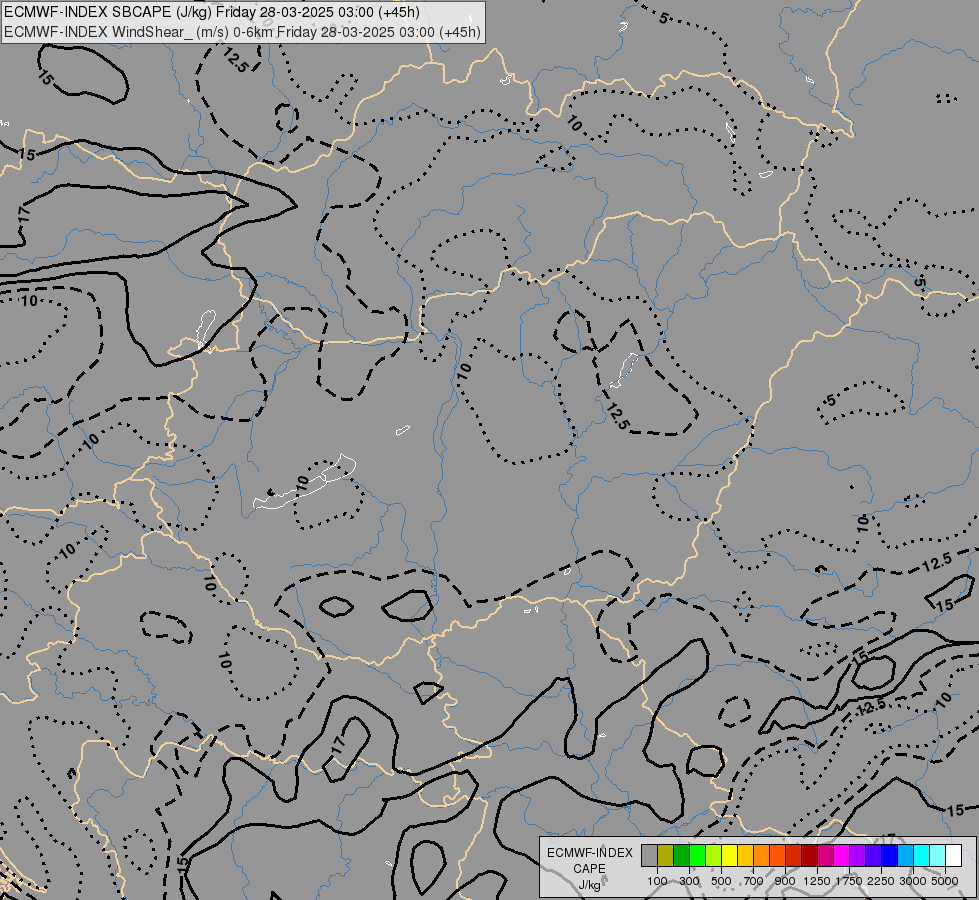This screenshot has width=979, height=900.
Task: Select the crimson-pink swatch after 1250 tick
Action: 825,856
